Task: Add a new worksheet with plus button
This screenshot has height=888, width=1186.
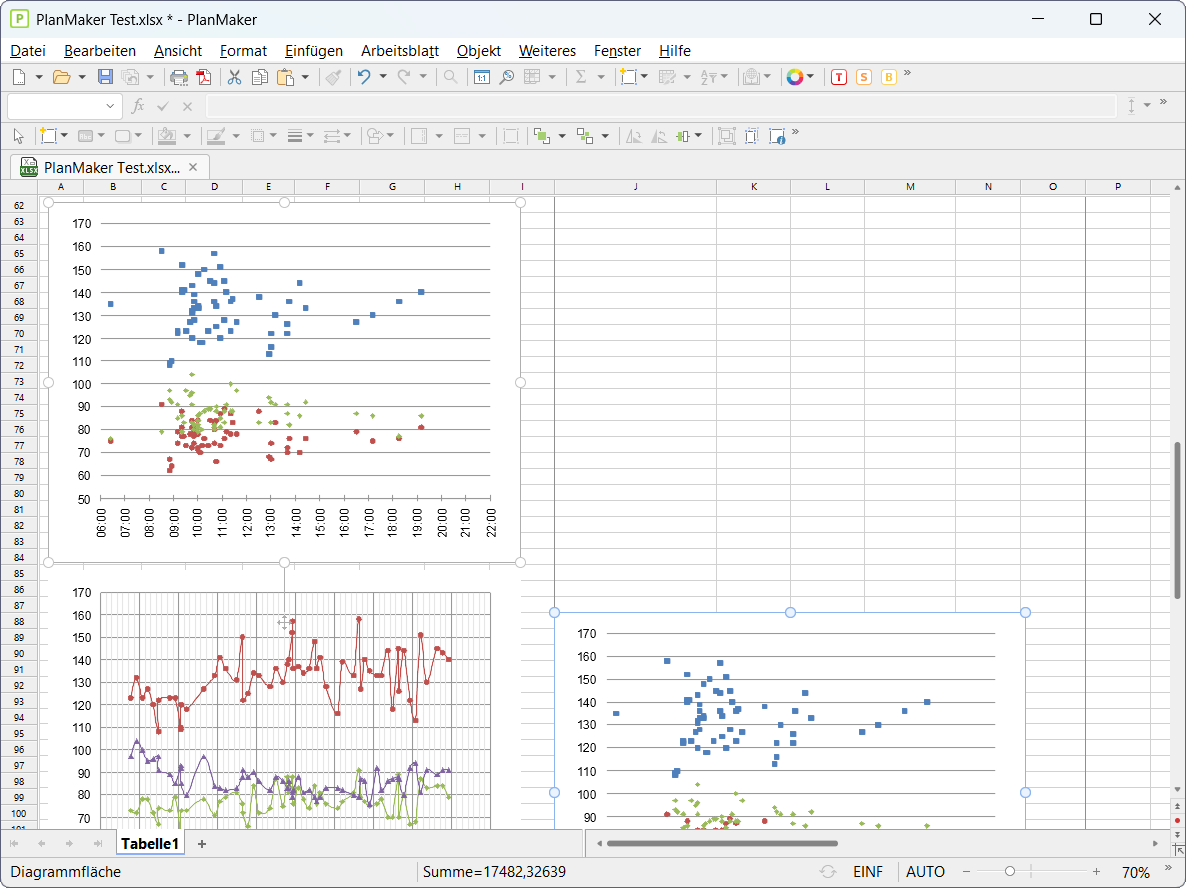Action: coord(202,844)
